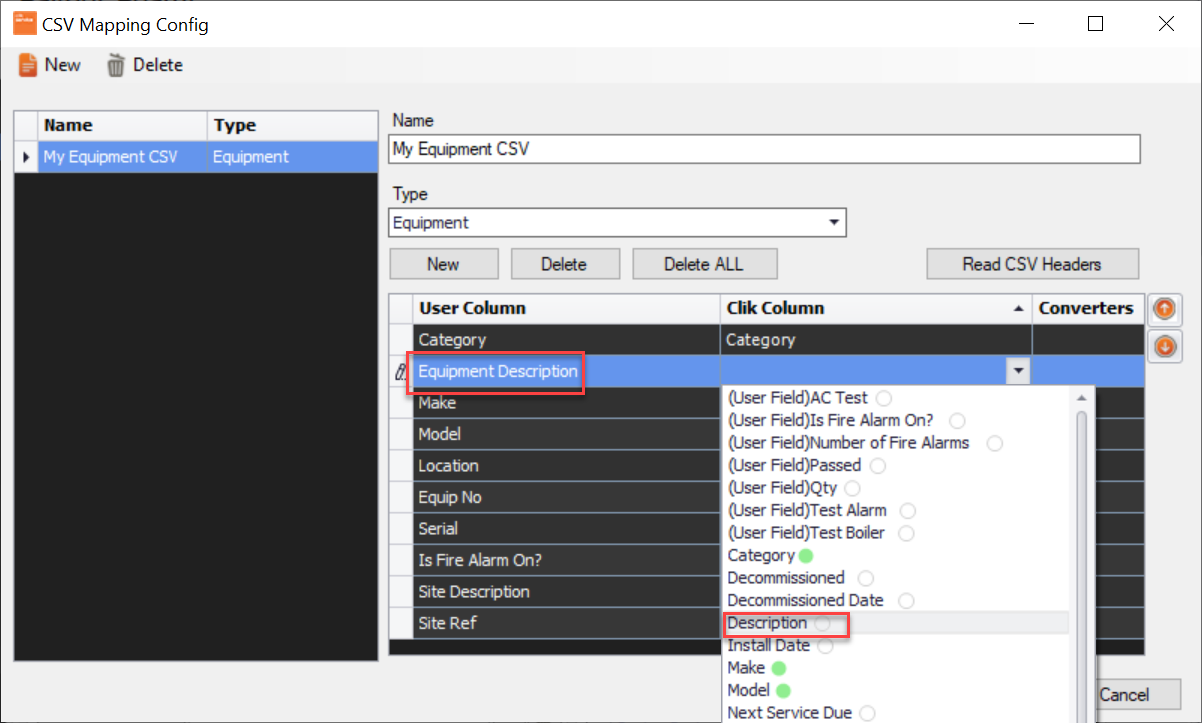Select the Location user column row
Image resolution: width=1202 pixels, height=723 pixels.
click(566, 466)
